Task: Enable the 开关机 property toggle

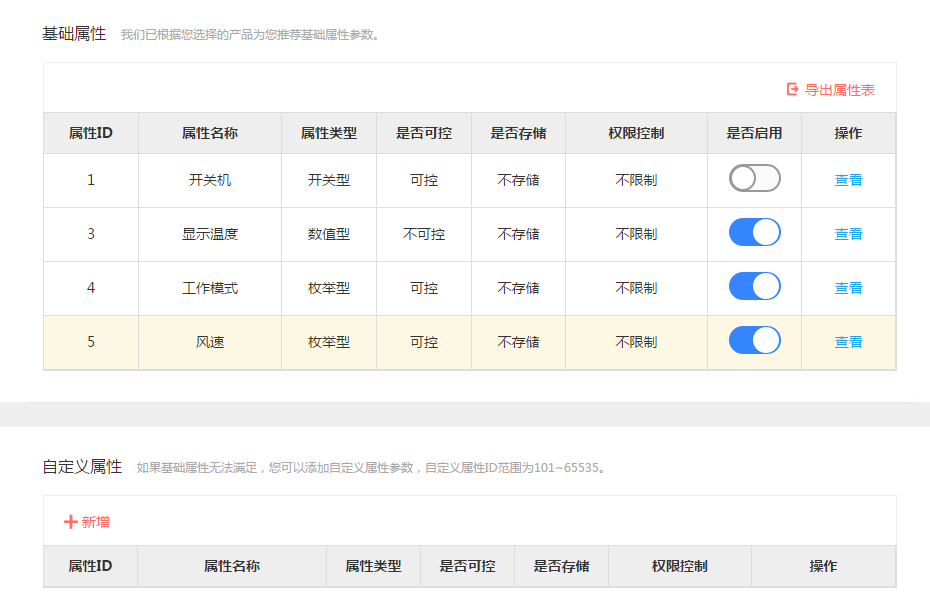Action: [754, 179]
